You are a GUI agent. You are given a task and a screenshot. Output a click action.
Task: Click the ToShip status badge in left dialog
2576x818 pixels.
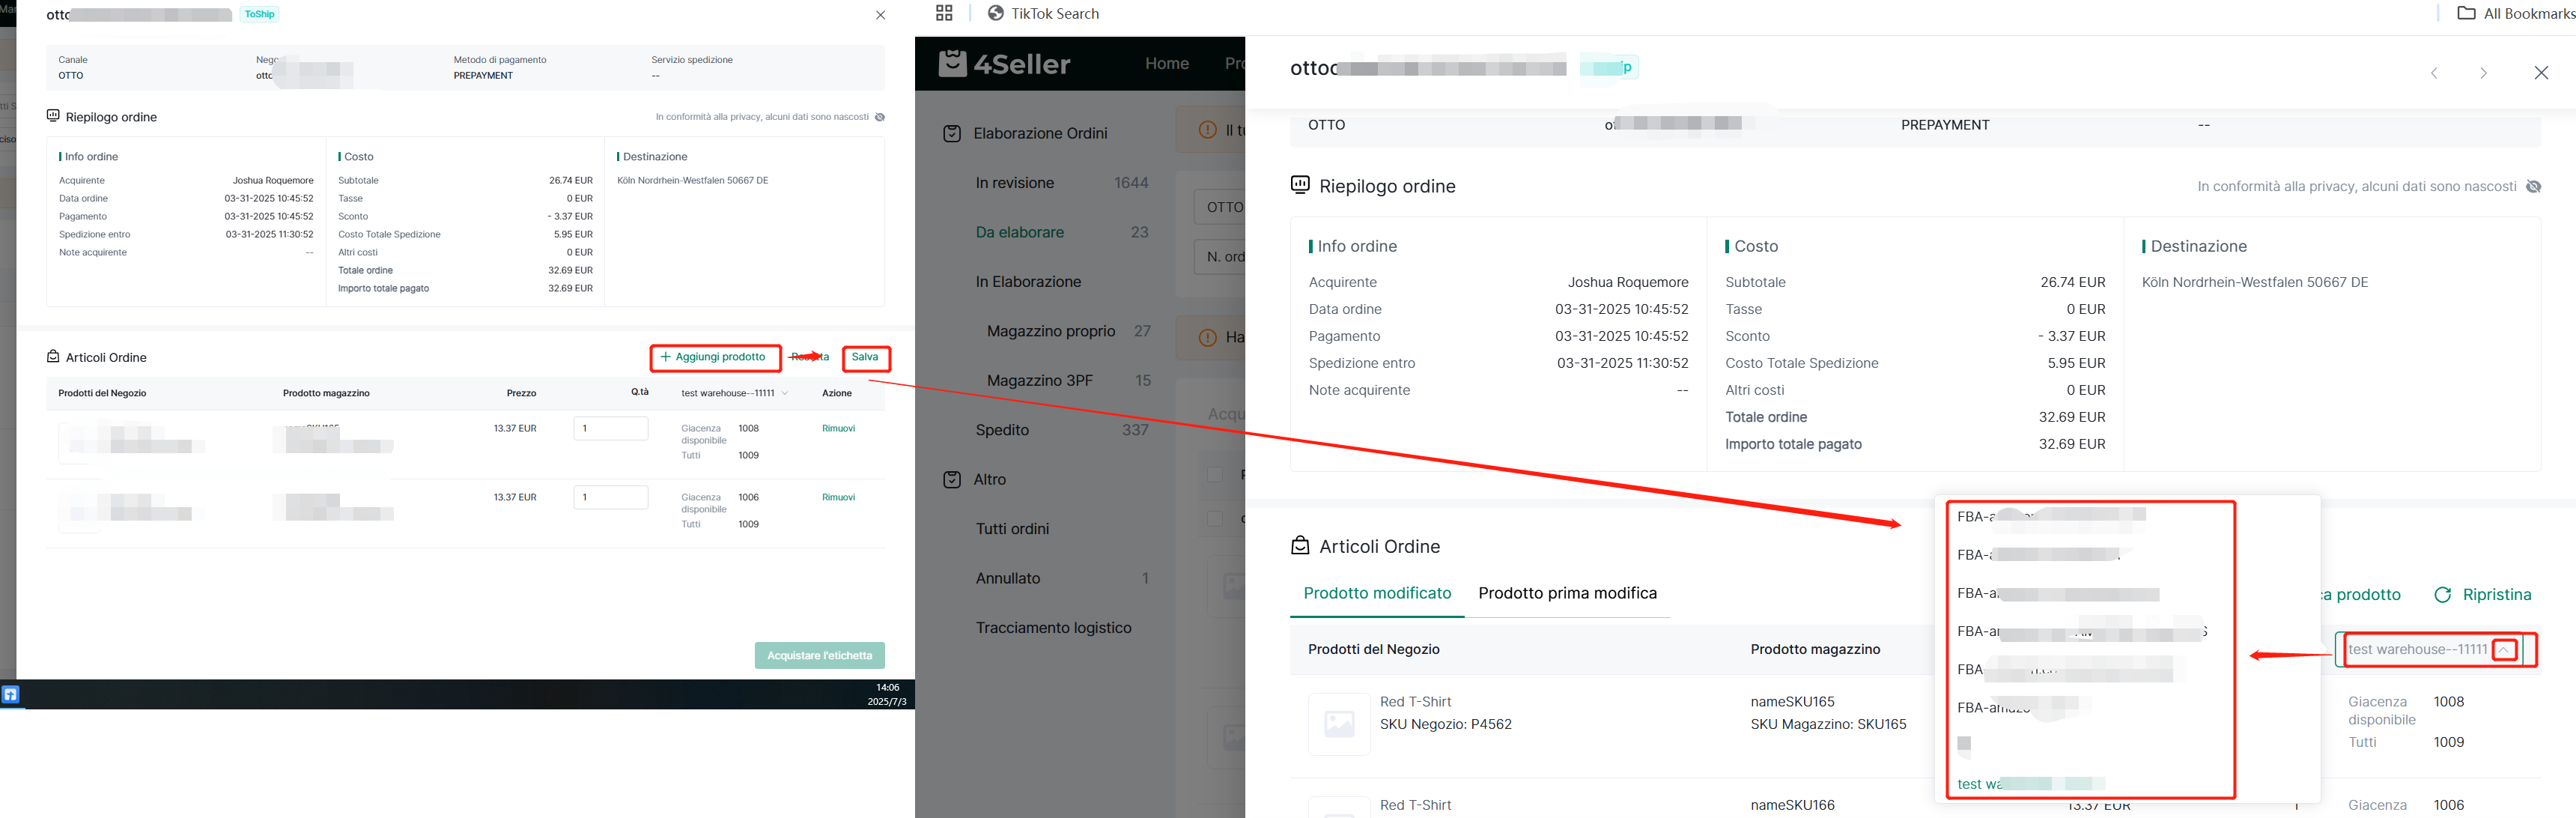259,14
